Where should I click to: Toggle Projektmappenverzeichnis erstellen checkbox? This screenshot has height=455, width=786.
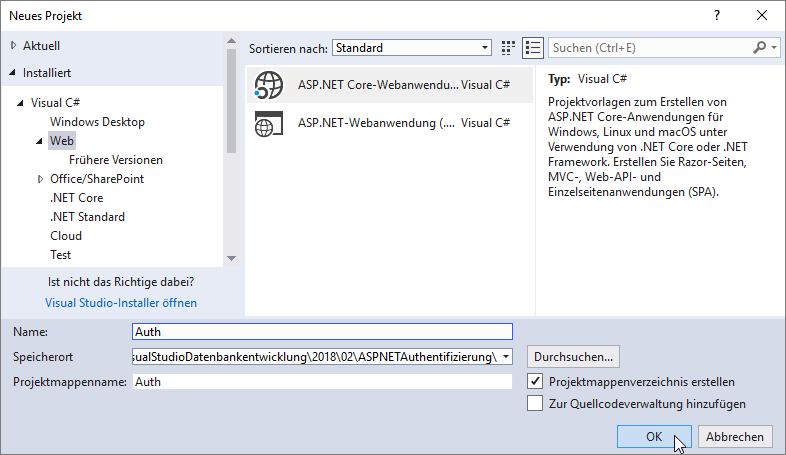pyautogui.click(x=535, y=381)
